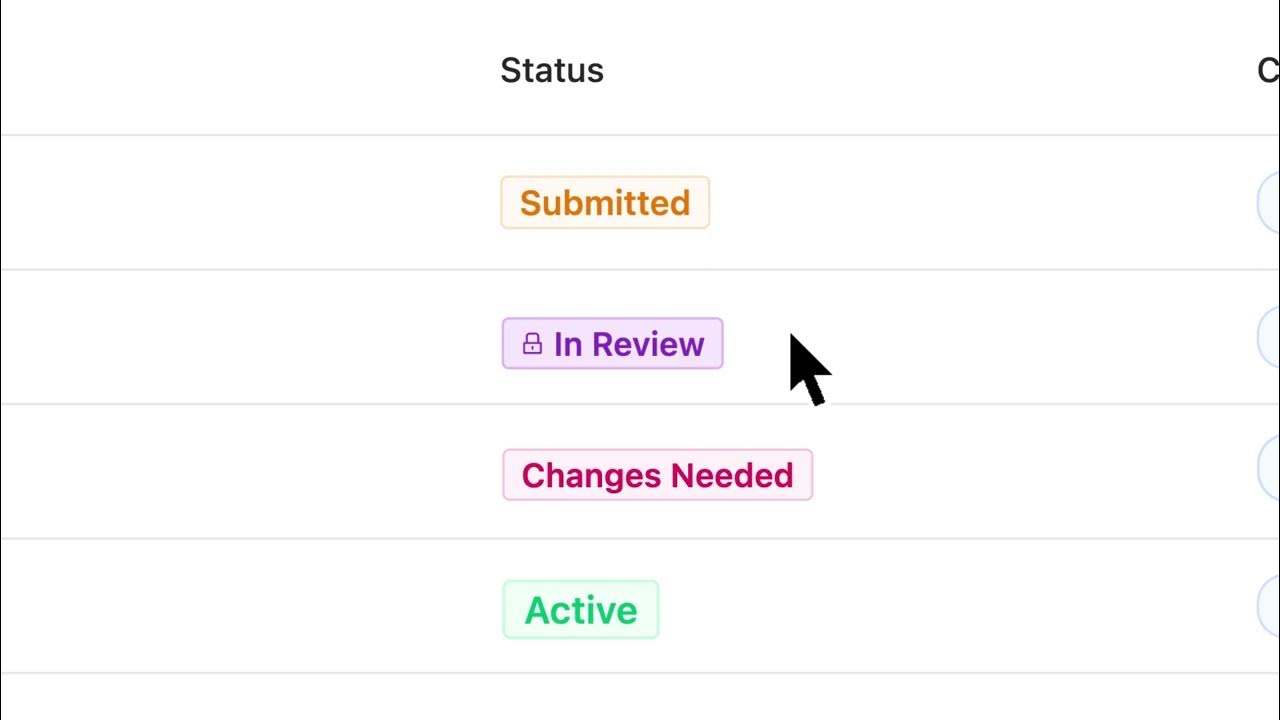
Task: Click the lock icon in In Review badge
Action: click(532, 344)
